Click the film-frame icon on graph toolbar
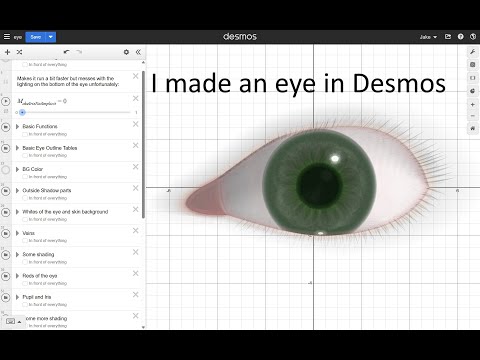480x360 pixels. coord(472,78)
